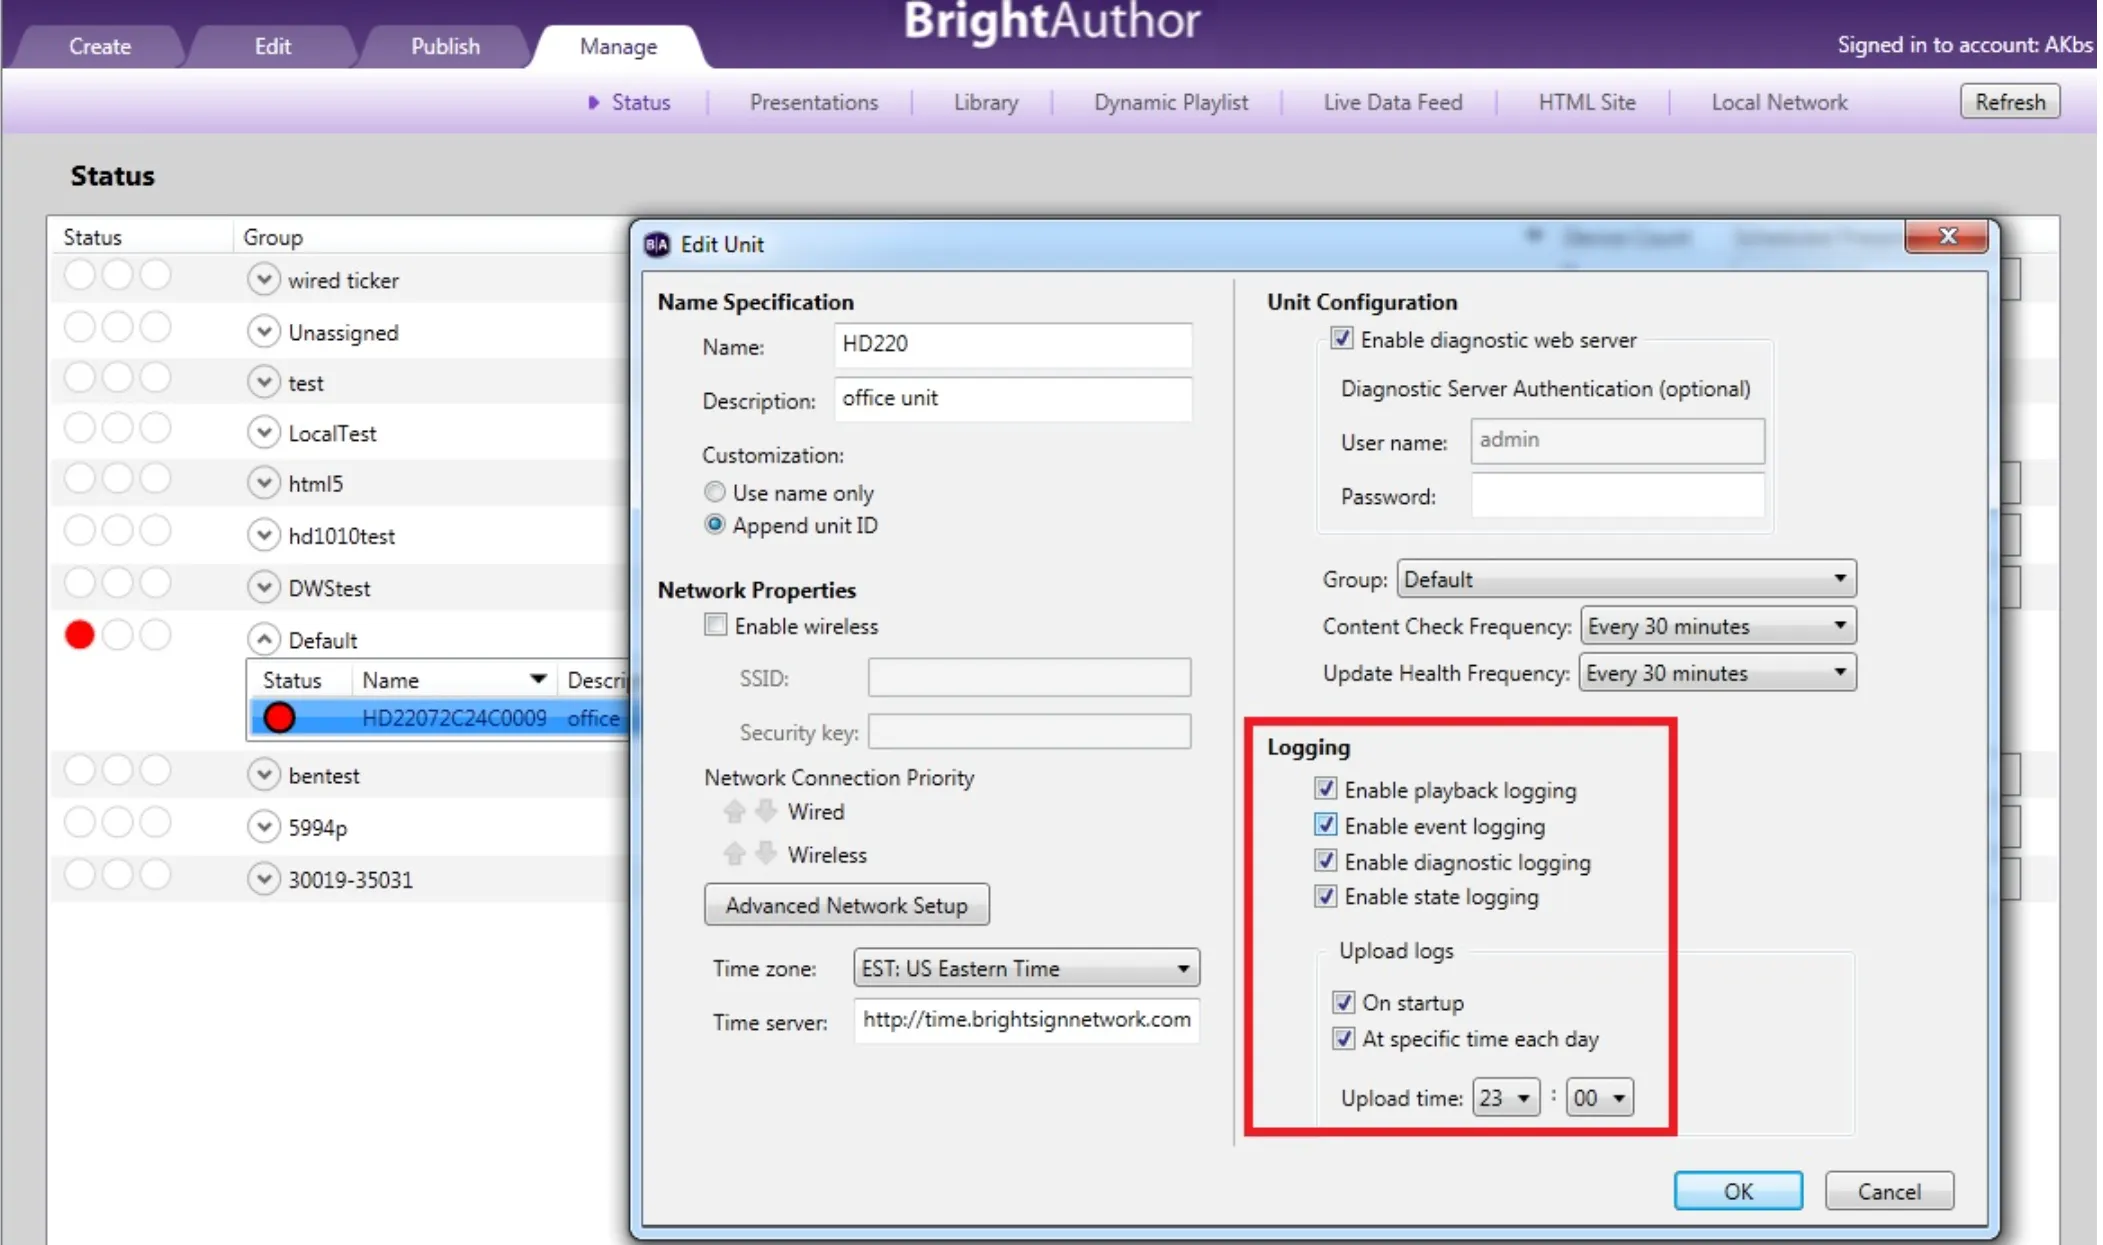The height and width of the screenshot is (1245, 2103).
Task: Open Update Health Frequency dropdown
Action: tap(1718, 673)
